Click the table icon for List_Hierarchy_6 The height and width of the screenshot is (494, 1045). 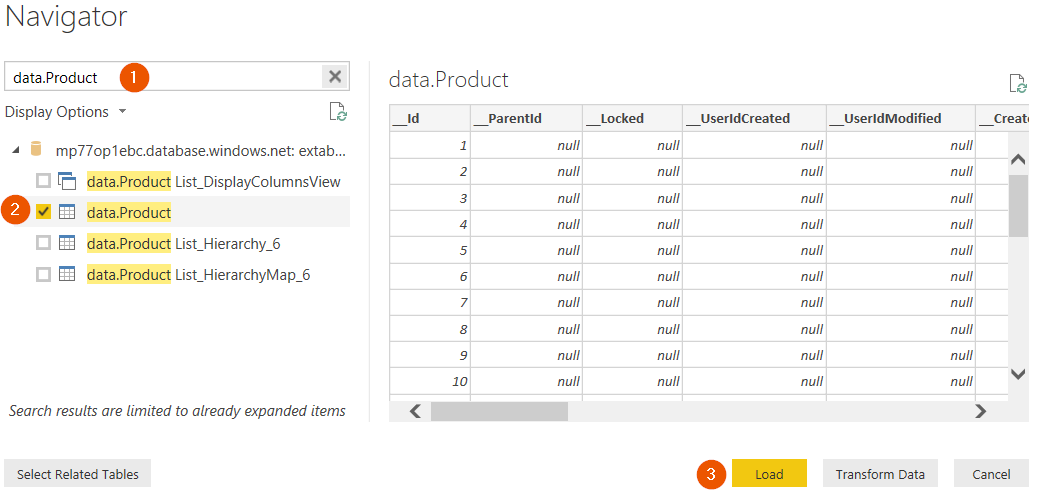[67, 243]
